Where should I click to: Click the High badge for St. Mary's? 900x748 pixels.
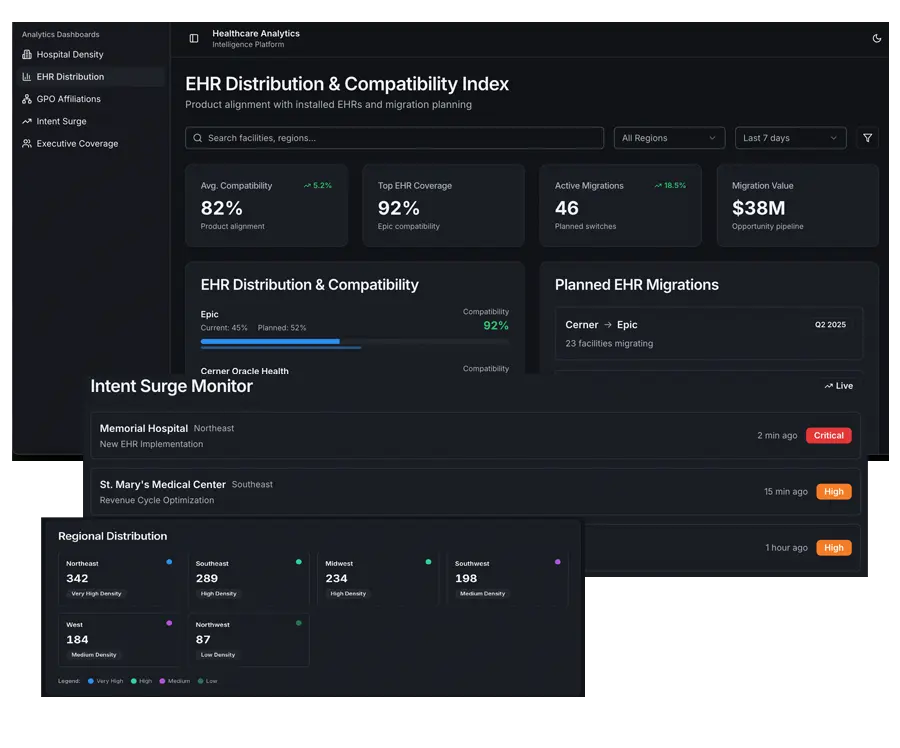coord(833,492)
